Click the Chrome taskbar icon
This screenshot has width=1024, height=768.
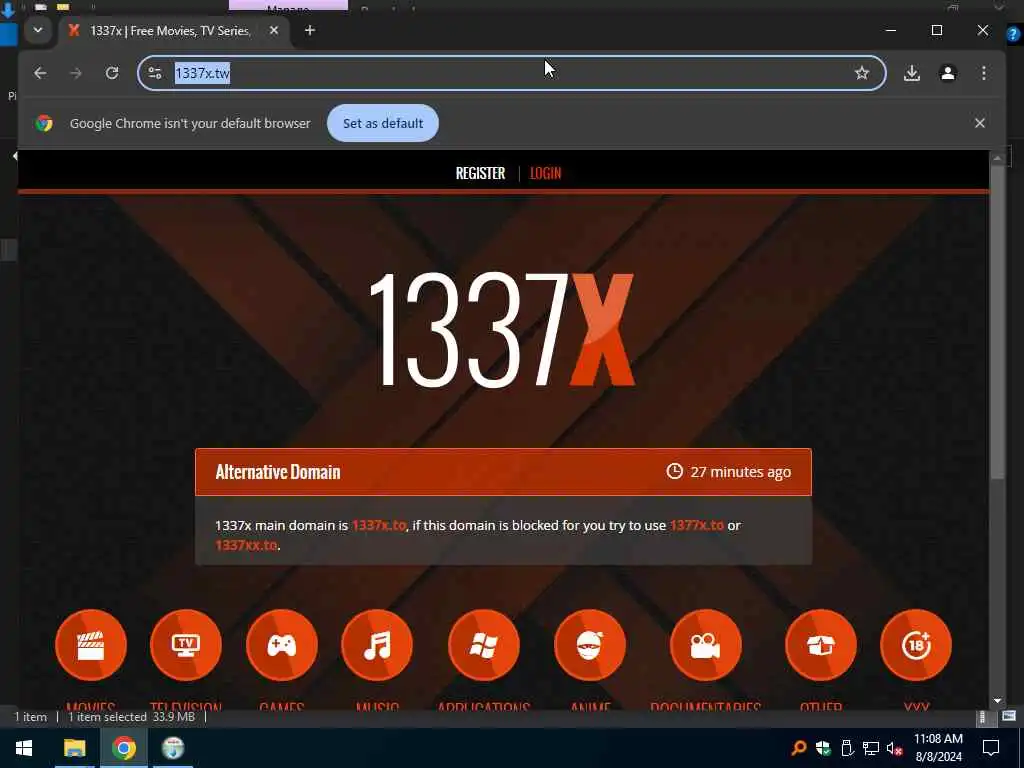pyautogui.click(x=123, y=748)
